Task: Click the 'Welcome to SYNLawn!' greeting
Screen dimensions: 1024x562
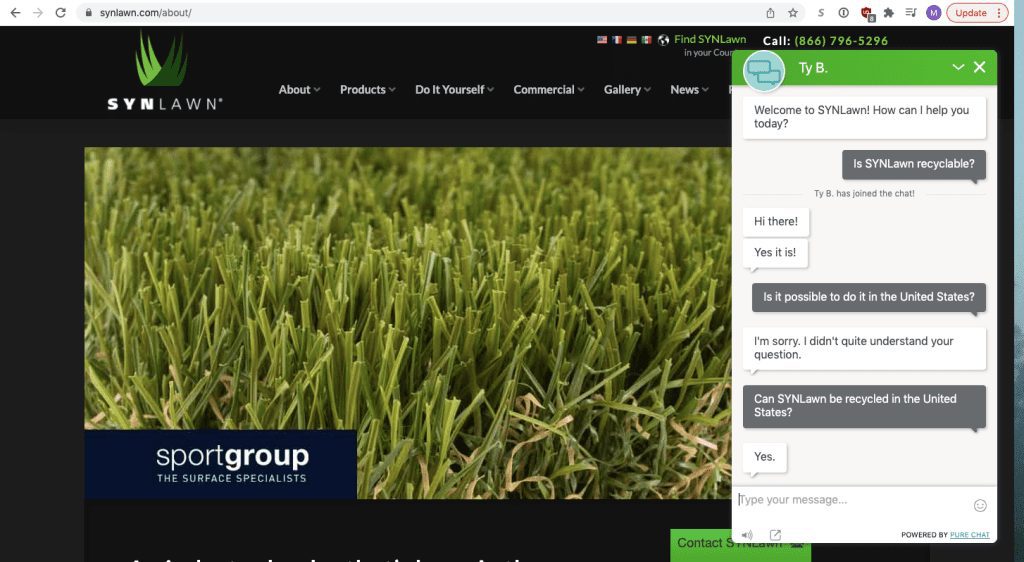Action: tap(864, 117)
